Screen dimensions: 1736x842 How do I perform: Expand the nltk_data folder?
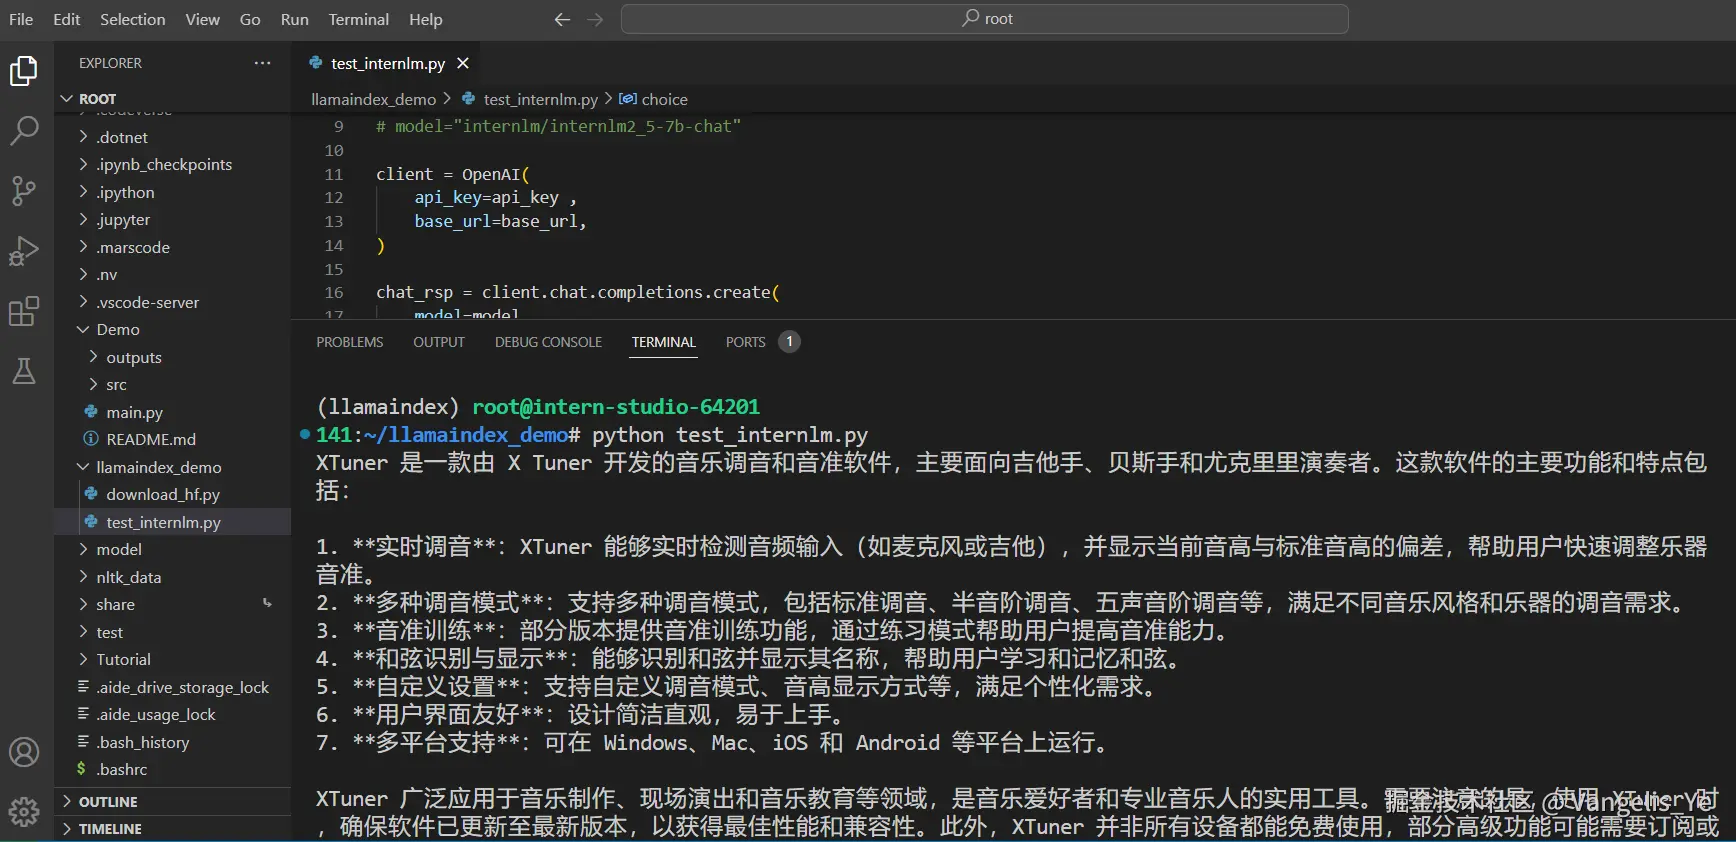point(83,577)
